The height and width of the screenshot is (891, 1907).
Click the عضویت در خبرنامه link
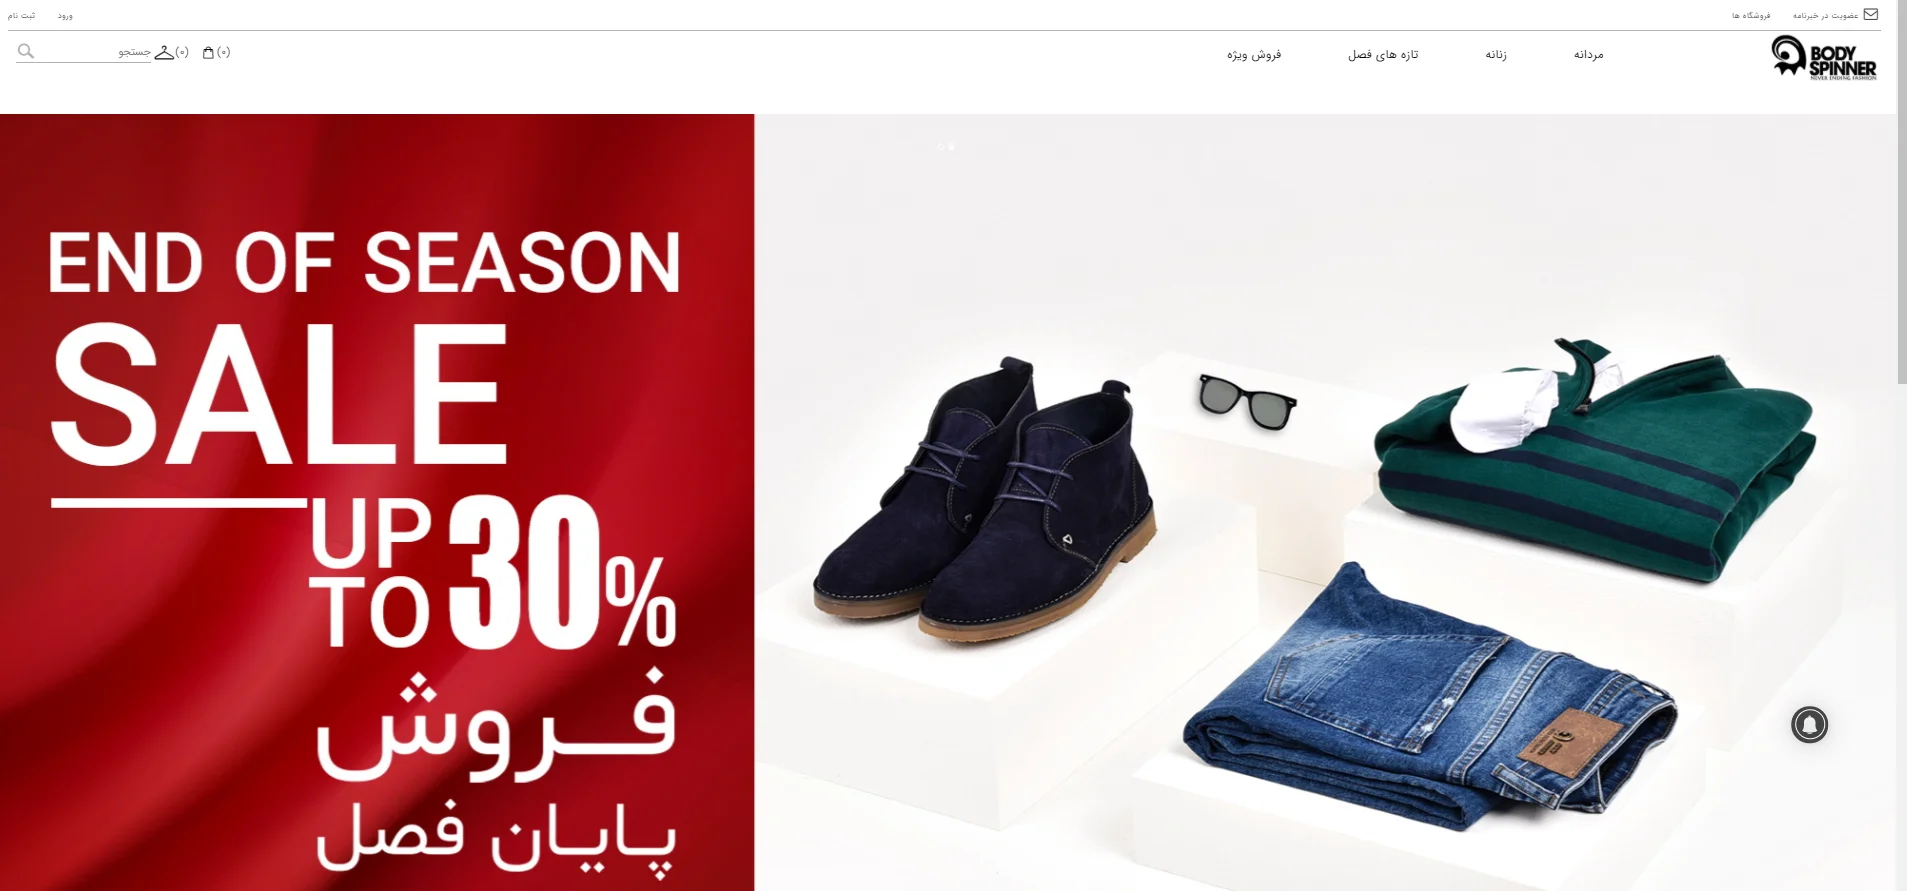pyautogui.click(x=1825, y=16)
